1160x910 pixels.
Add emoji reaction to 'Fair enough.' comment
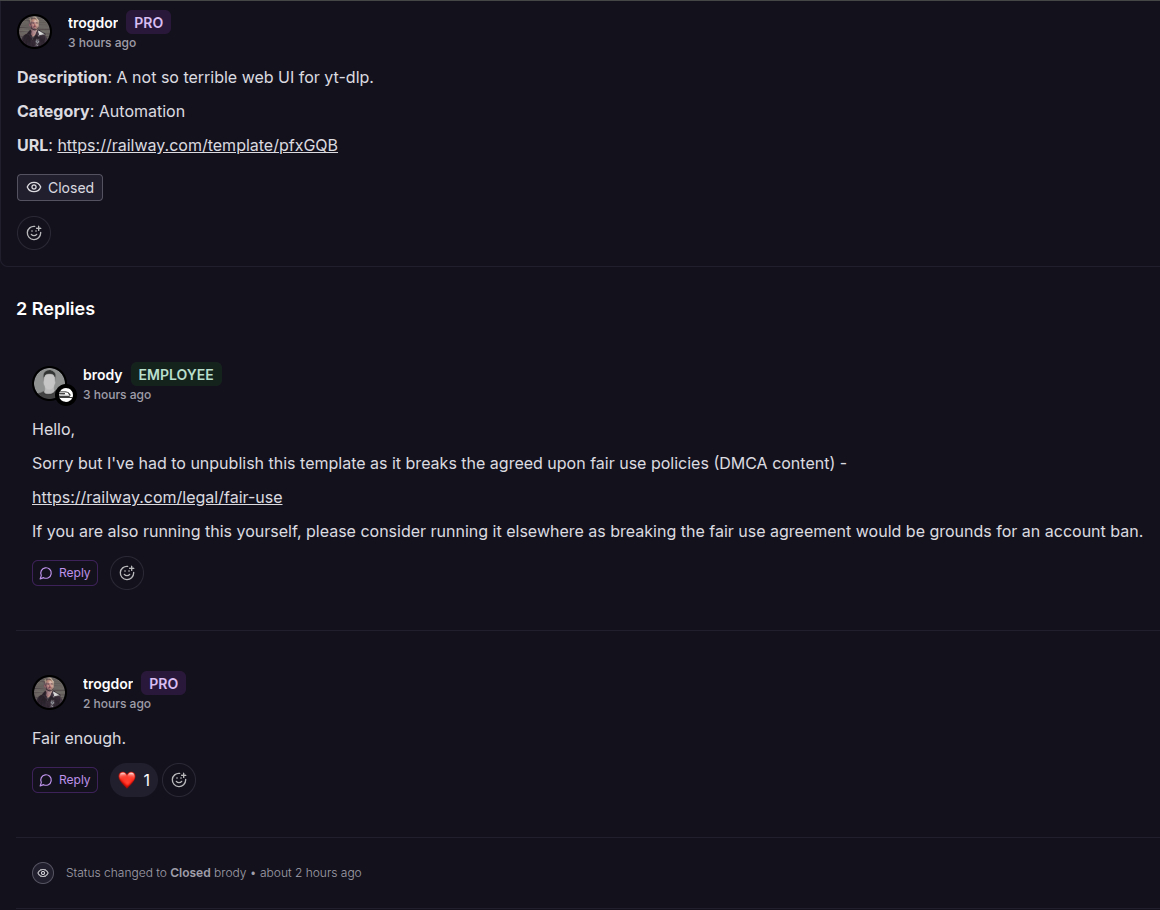(179, 780)
